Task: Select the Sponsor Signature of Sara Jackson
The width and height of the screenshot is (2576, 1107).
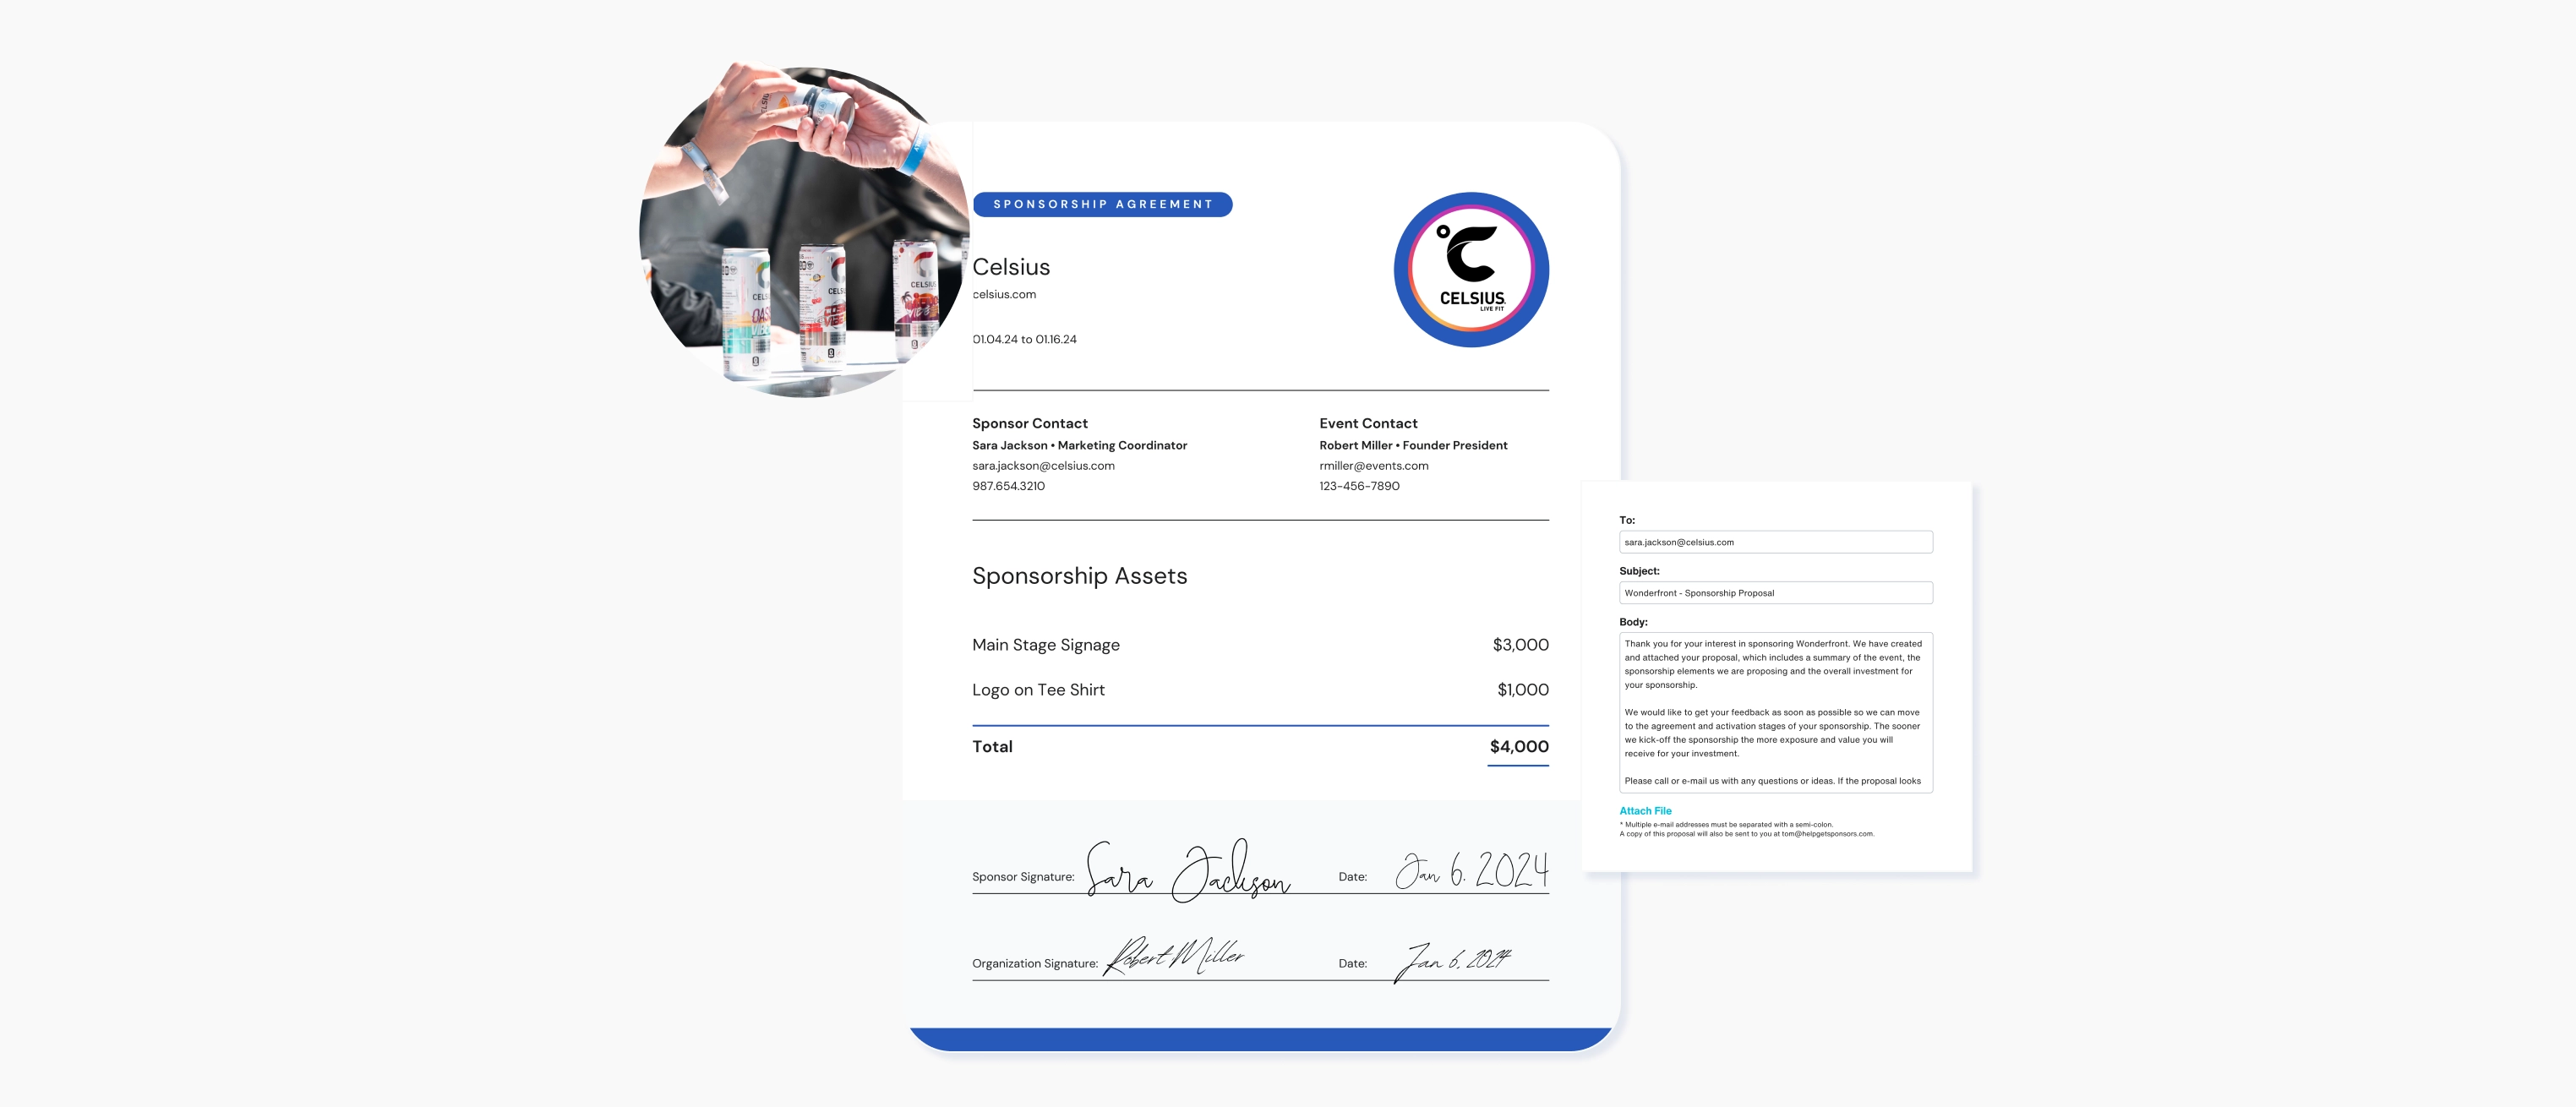Action: click(1190, 873)
